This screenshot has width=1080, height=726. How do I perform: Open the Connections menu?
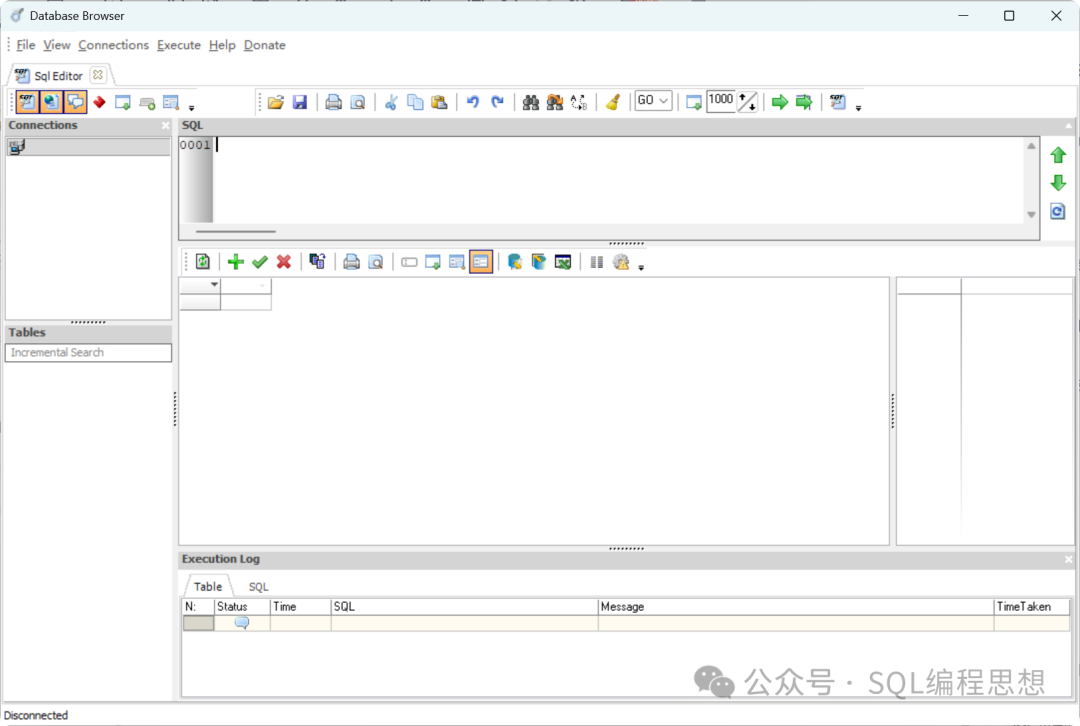113,45
